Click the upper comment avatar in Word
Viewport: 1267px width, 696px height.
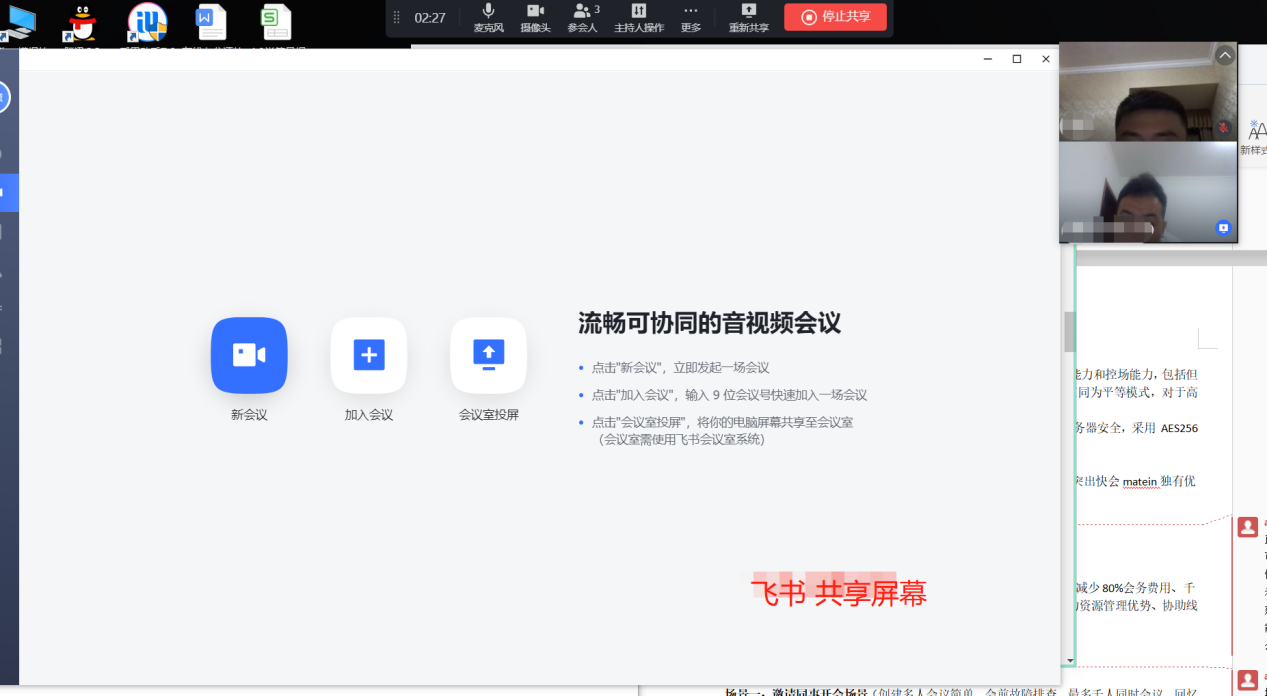1248,527
